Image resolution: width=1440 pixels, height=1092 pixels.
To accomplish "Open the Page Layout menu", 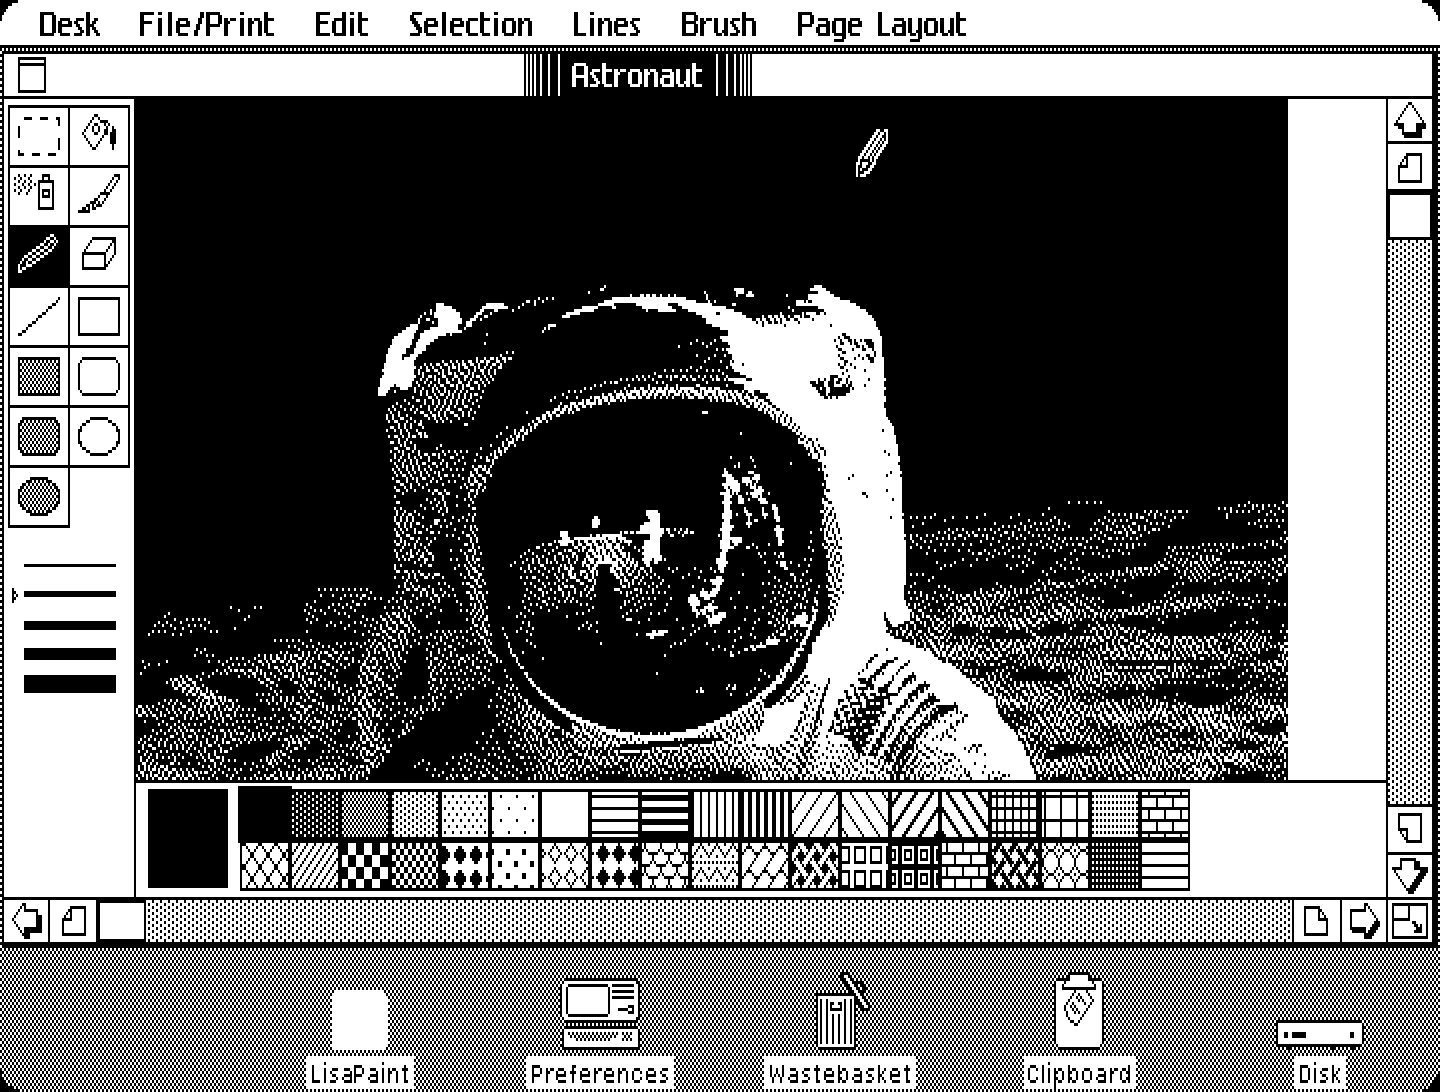I will 881,24.
